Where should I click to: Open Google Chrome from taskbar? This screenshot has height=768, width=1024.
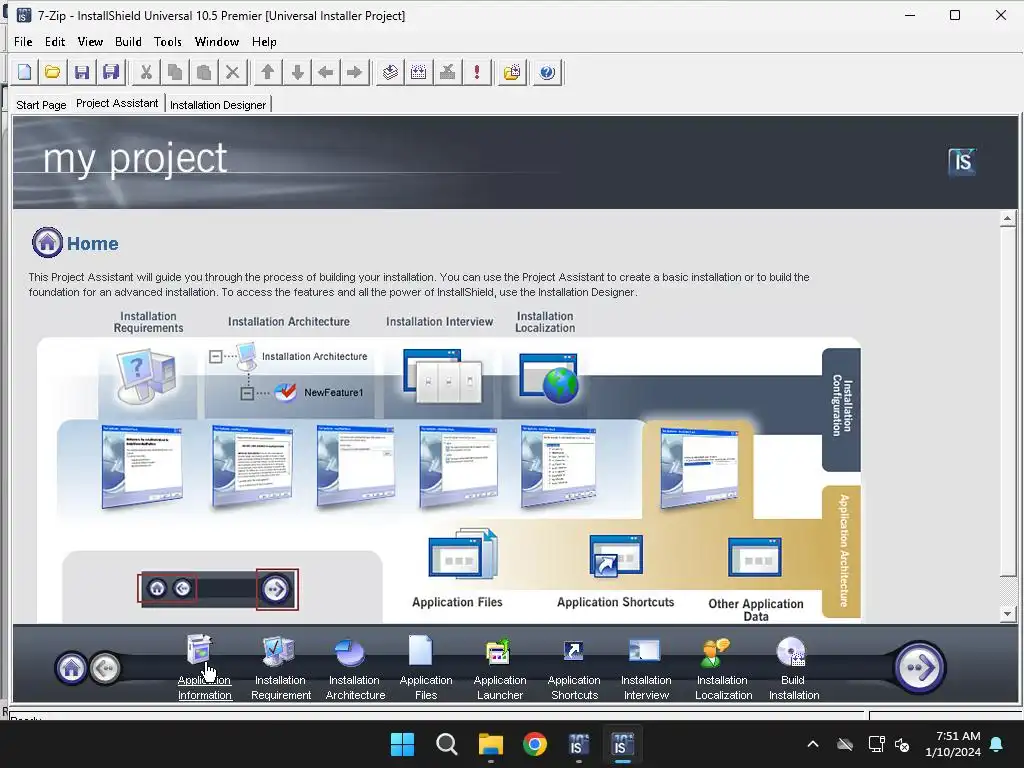click(x=534, y=744)
